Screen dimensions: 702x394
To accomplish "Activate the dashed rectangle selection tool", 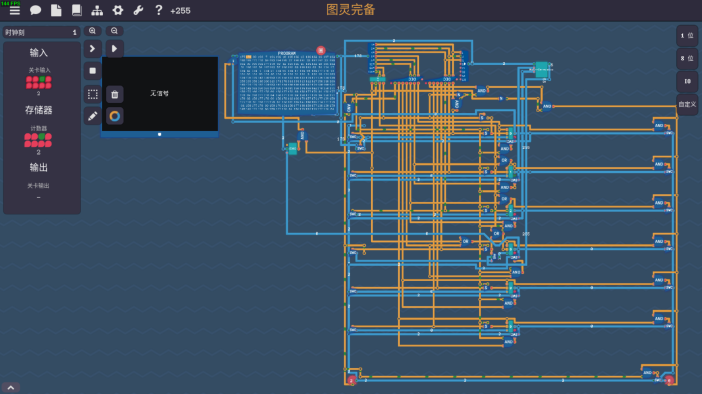I will [x=92, y=94].
